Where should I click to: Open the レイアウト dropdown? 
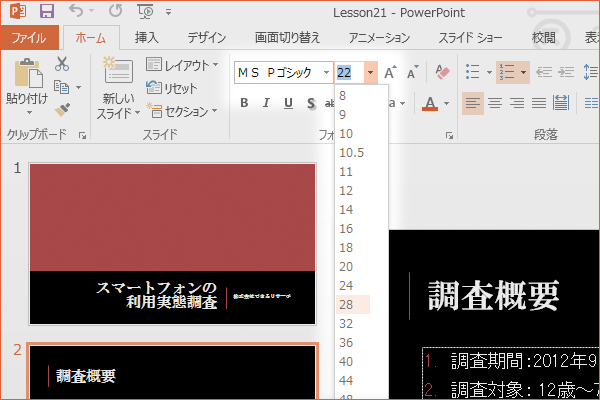click(x=182, y=65)
